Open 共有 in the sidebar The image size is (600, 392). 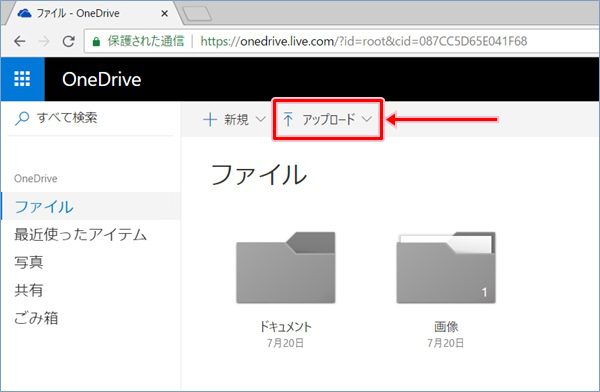pos(29,290)
